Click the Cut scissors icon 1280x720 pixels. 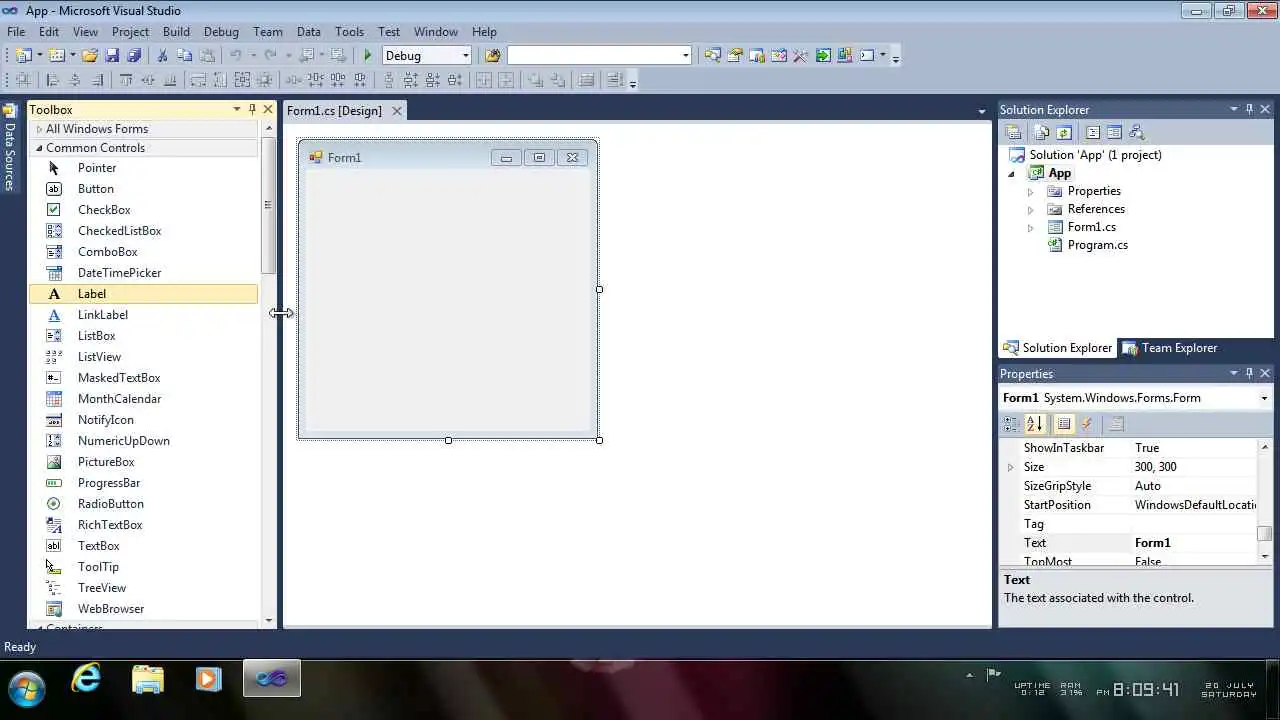(x=162, y=55)
